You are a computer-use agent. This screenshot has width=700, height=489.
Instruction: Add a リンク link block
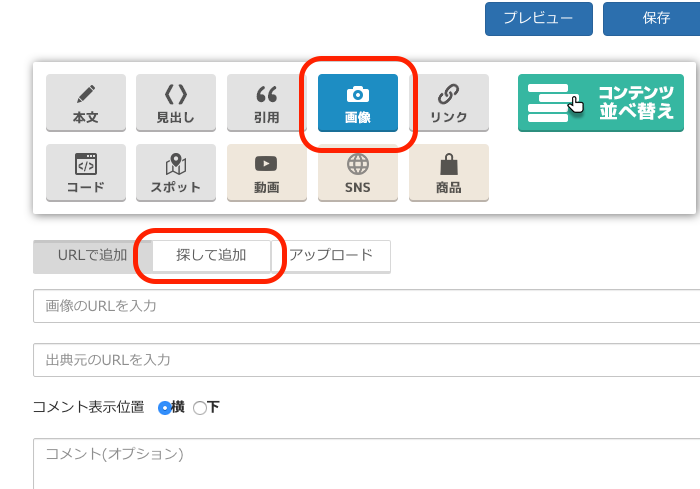(x=449, y=103)
